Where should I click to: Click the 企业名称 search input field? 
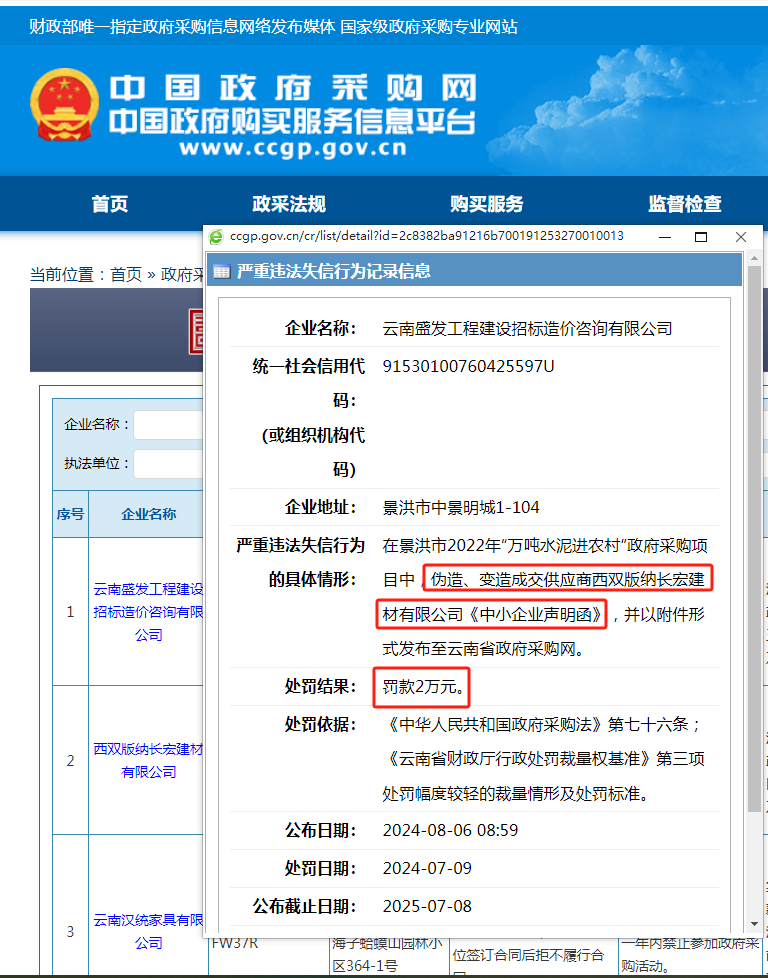168,425
